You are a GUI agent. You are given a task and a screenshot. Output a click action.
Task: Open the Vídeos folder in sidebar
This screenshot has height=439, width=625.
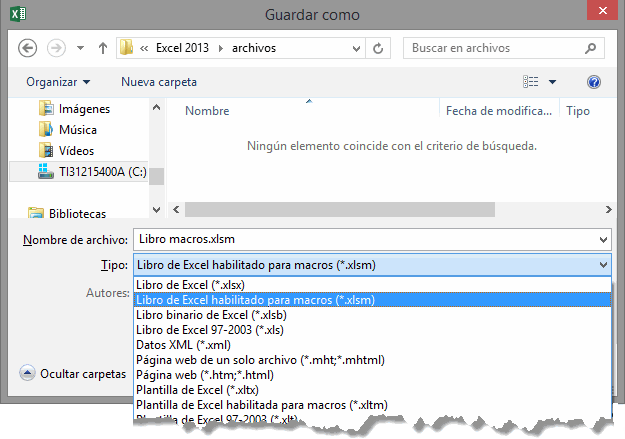click(76, 150)
